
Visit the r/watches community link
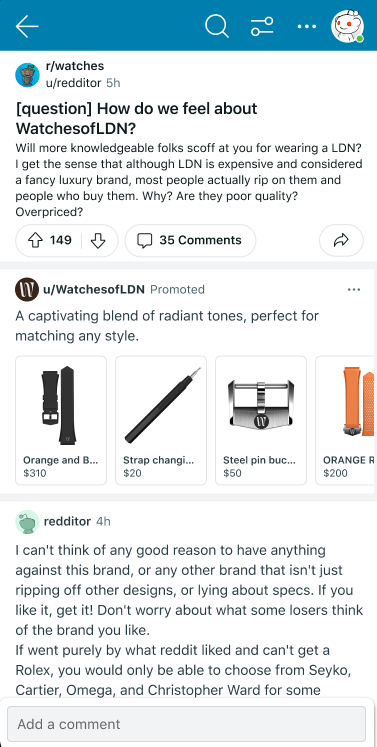(x=74, y=66)
